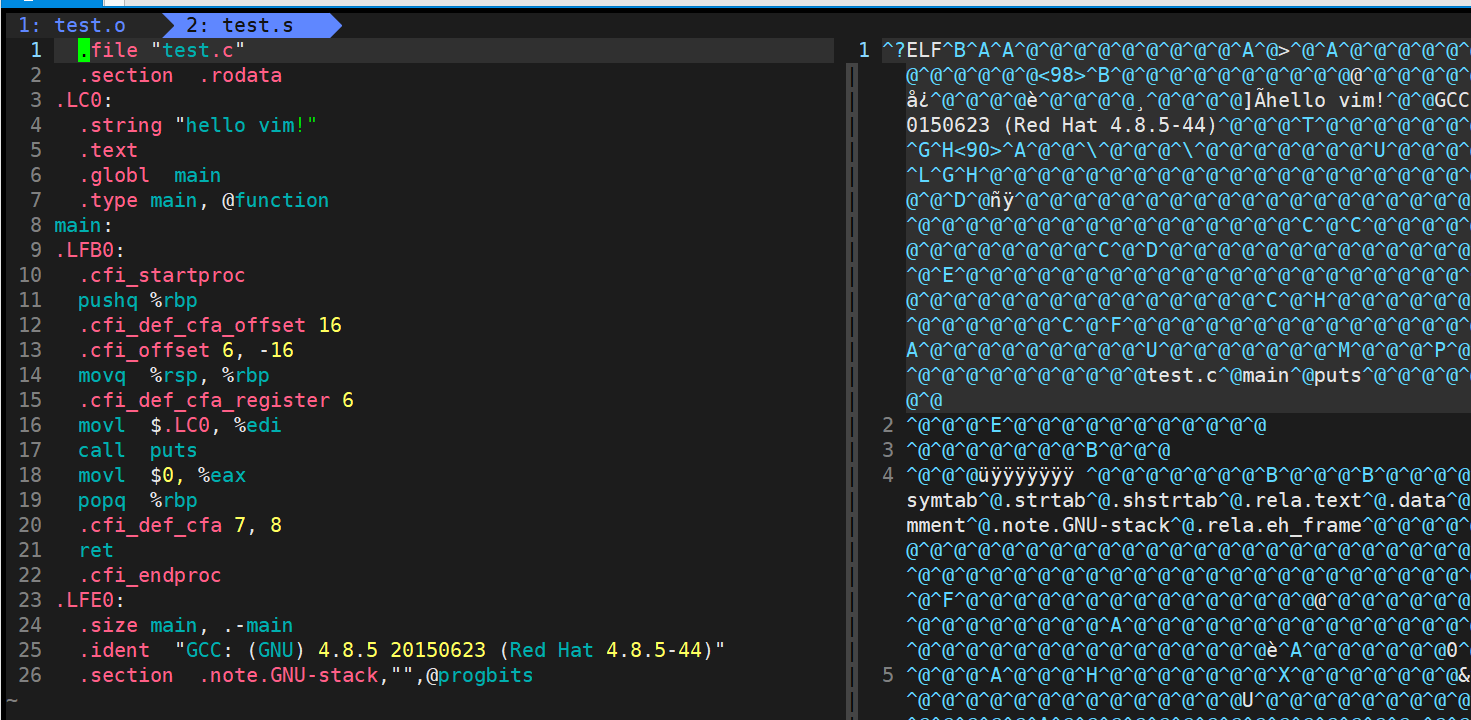Click the '.section .rodata' line

coord(181,75)
